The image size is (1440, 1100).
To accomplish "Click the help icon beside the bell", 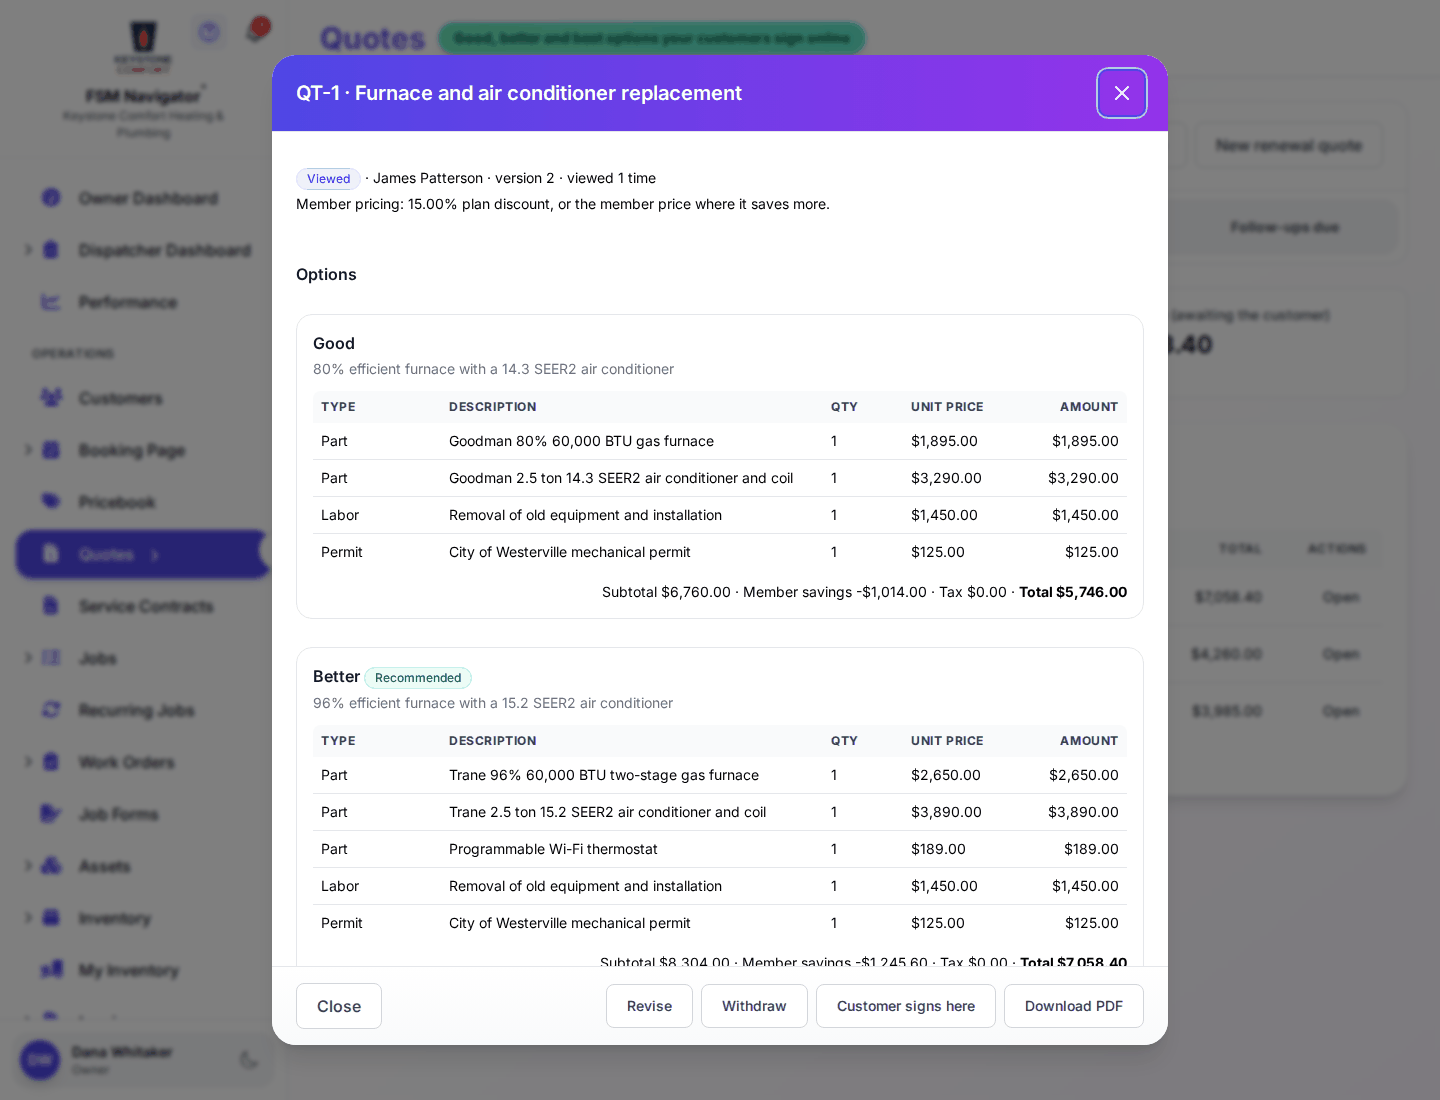I will 209,32.
